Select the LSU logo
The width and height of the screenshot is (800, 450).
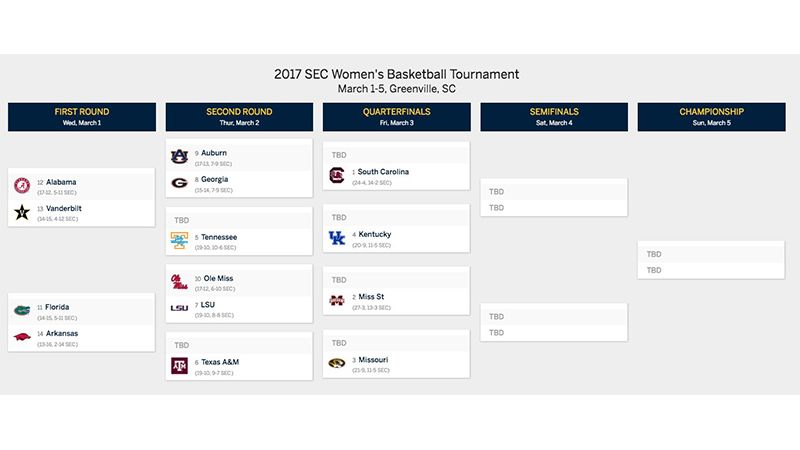pyautogui.click(x=179, y=308)
